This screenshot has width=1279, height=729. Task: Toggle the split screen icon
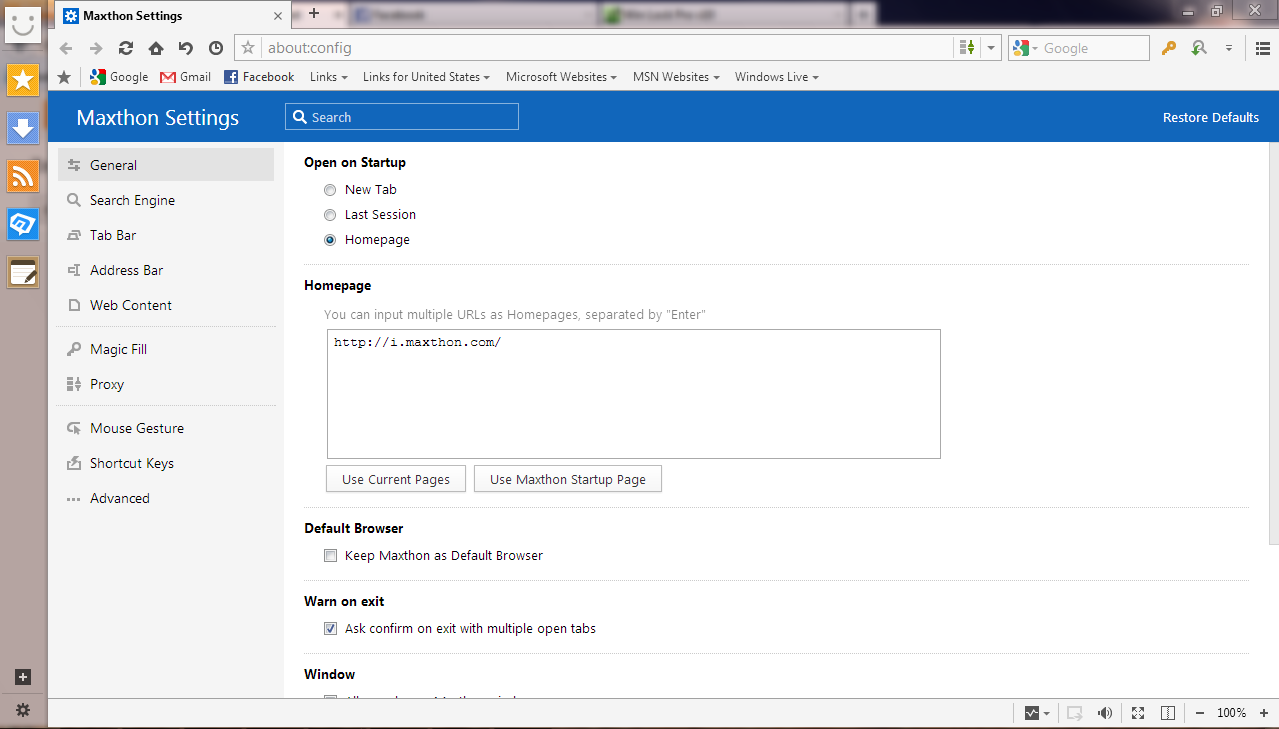1168,713
